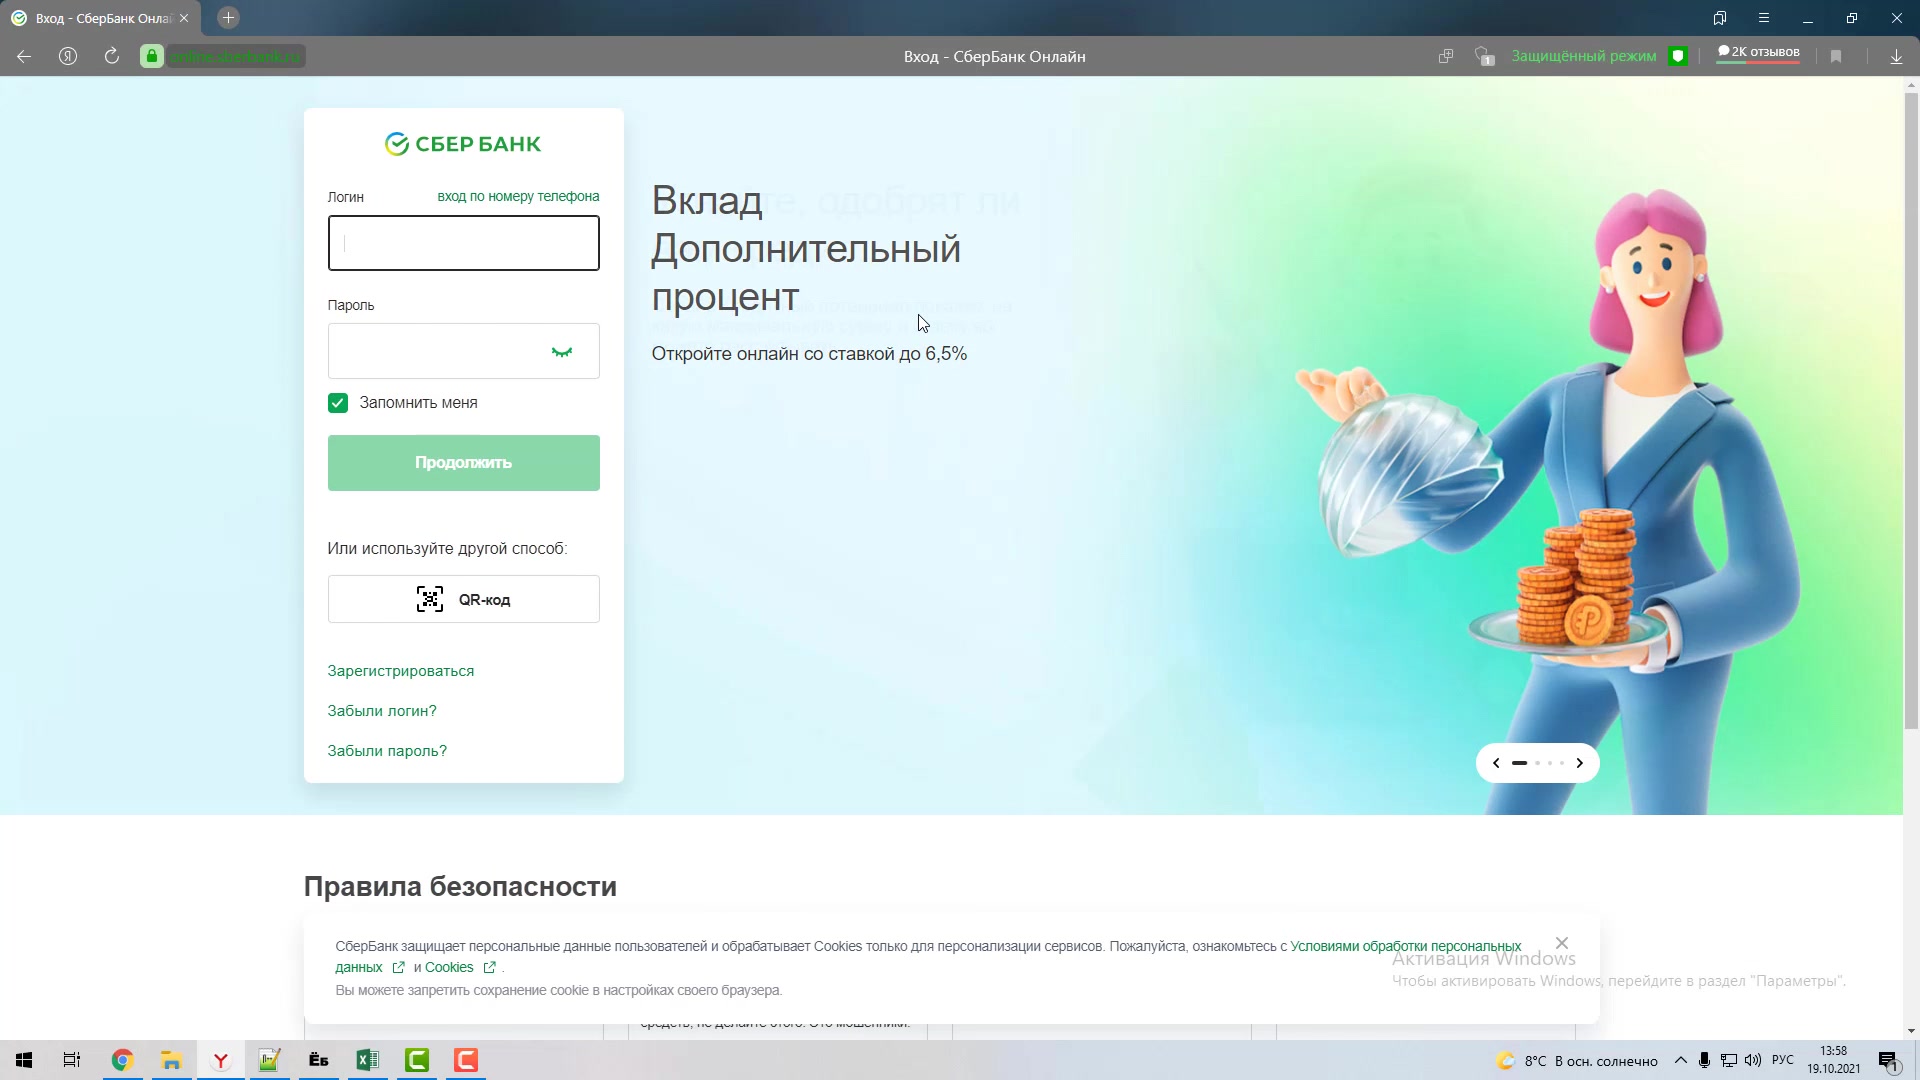Open 'вход по номеру телефона' link
The width and height of the screenshot is (1920, 1080).
pos(518,196)
